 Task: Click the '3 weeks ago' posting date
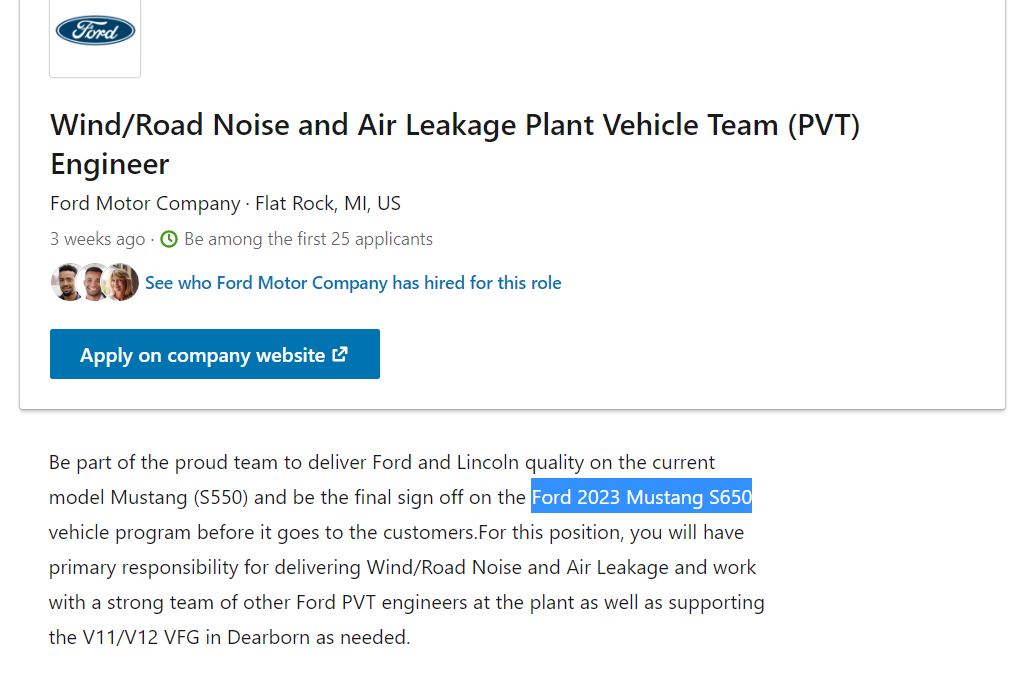(97, 239)
